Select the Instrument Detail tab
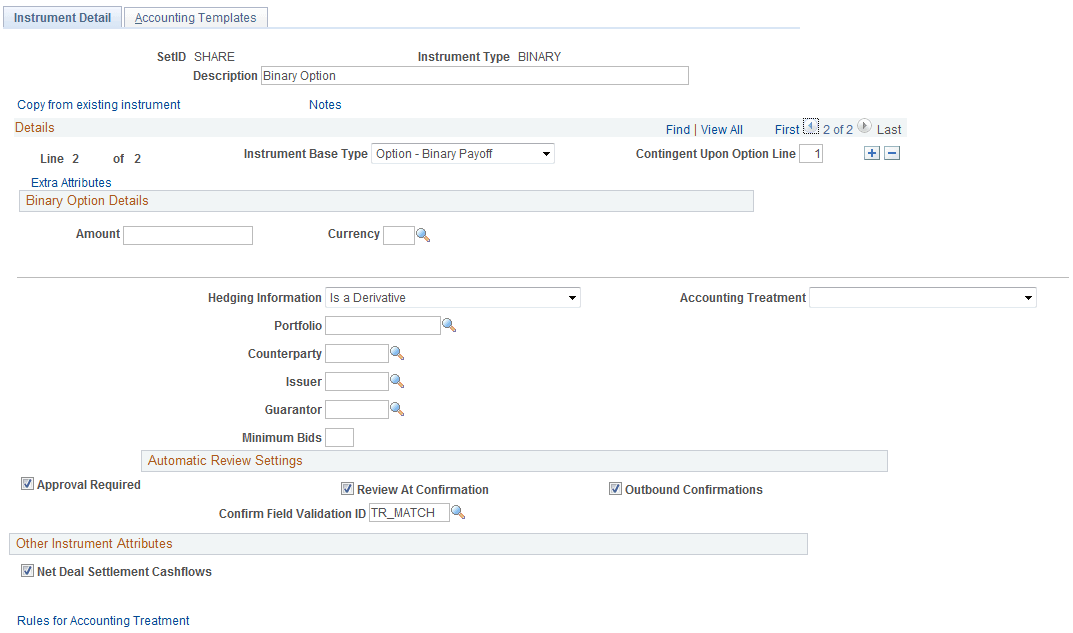Viewport: 1073px width, 633px height. click(62, 17)
